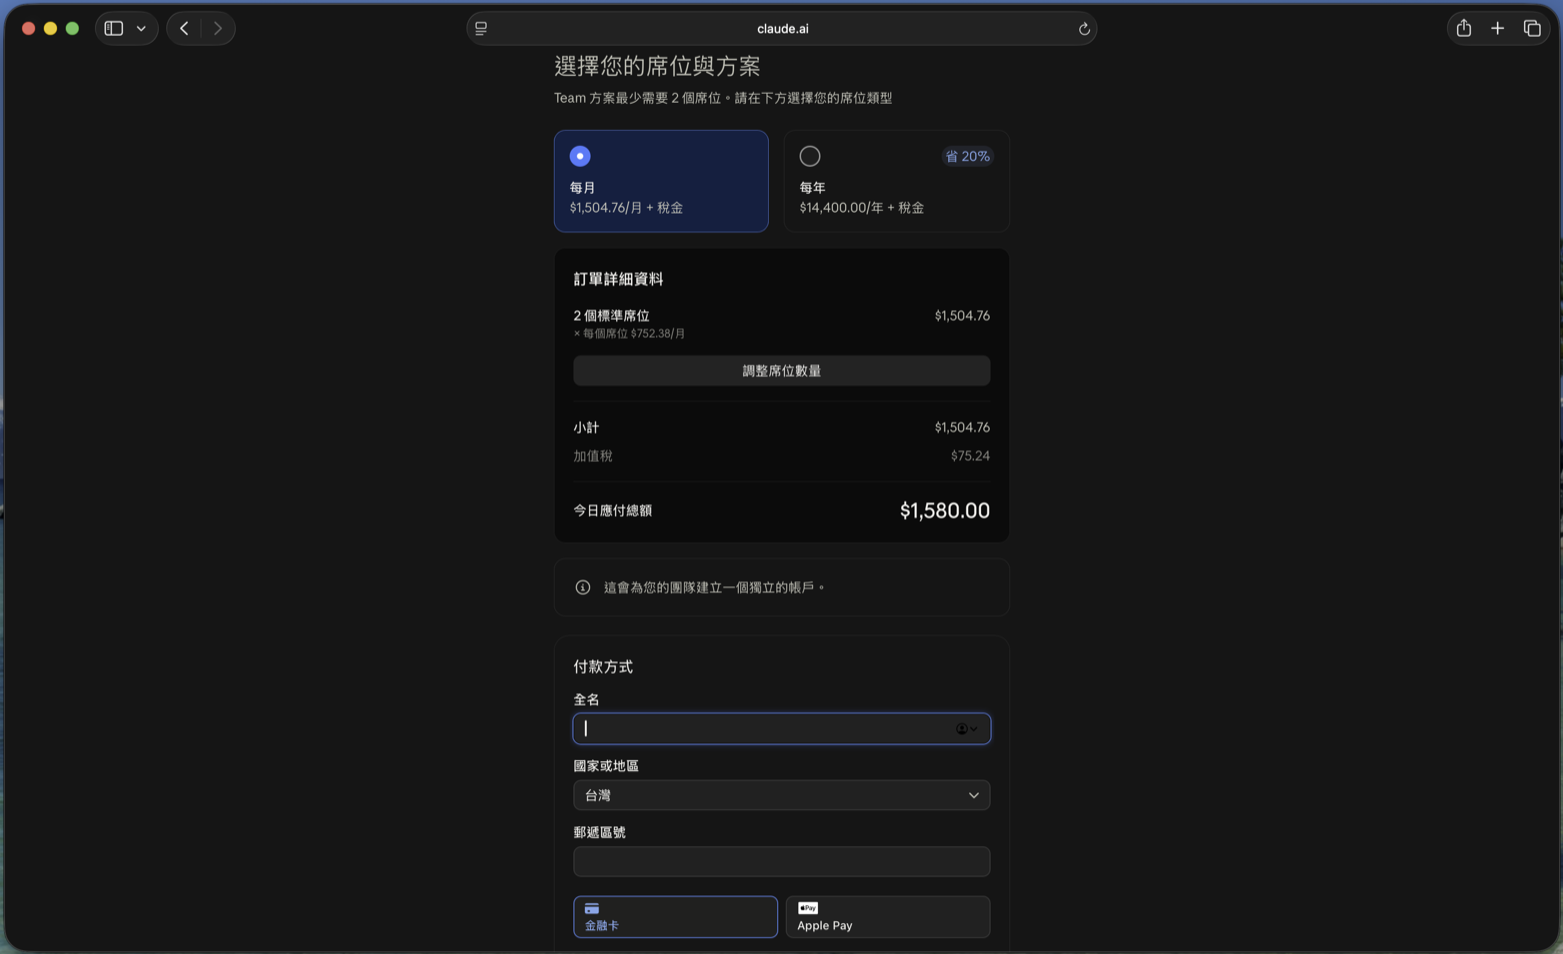Screen dimensions: 1563x954
Task: Click the page reader icon in the address bar
Action: (x=481, y=29)
